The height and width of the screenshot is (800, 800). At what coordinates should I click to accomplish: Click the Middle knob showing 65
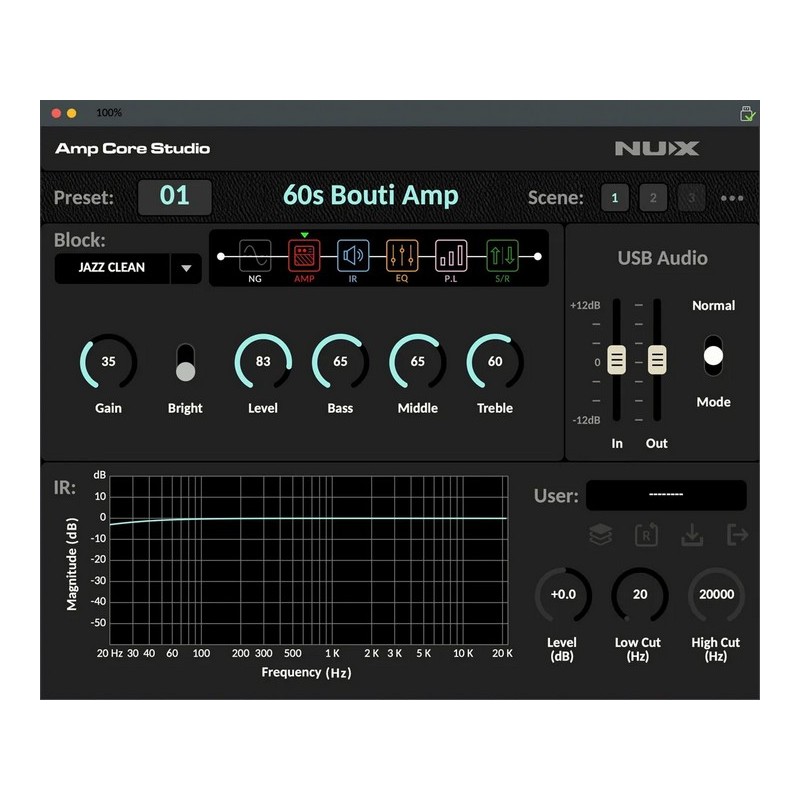click(418, 362)
